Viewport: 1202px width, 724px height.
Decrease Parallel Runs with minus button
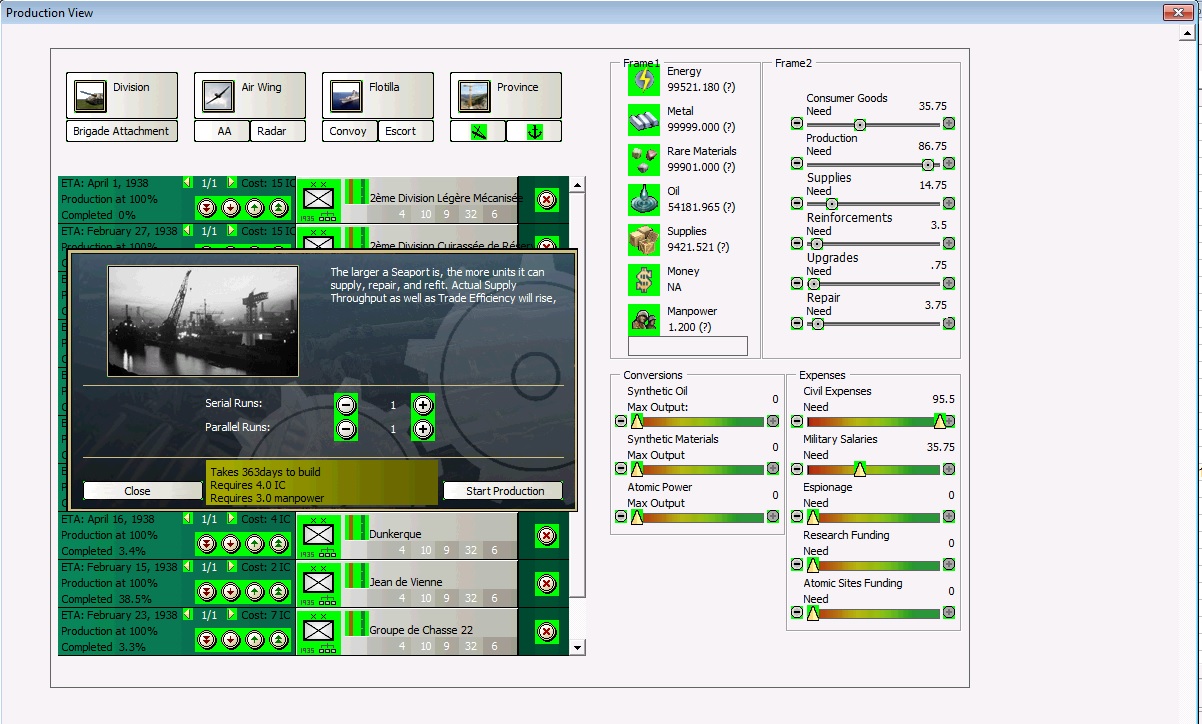click(x=346, y=429)
